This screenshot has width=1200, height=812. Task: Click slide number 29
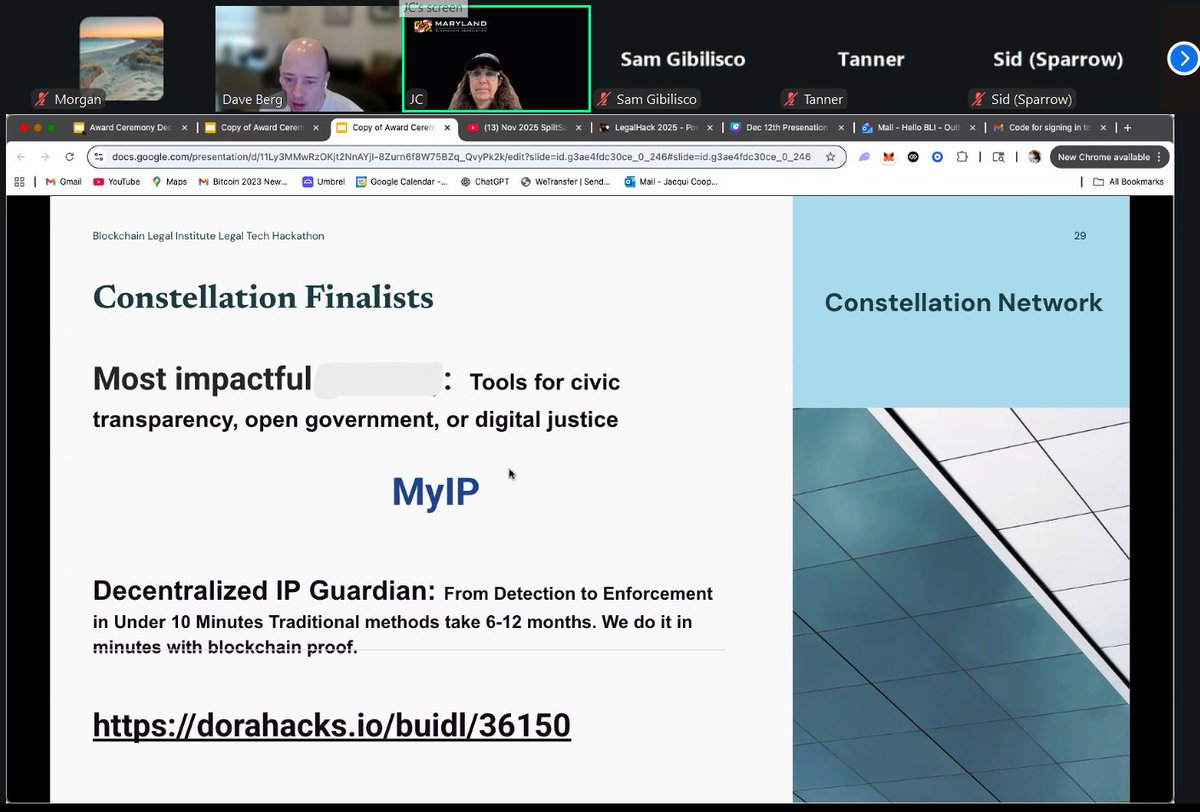pyautogui.click(x=1080, y=236)
